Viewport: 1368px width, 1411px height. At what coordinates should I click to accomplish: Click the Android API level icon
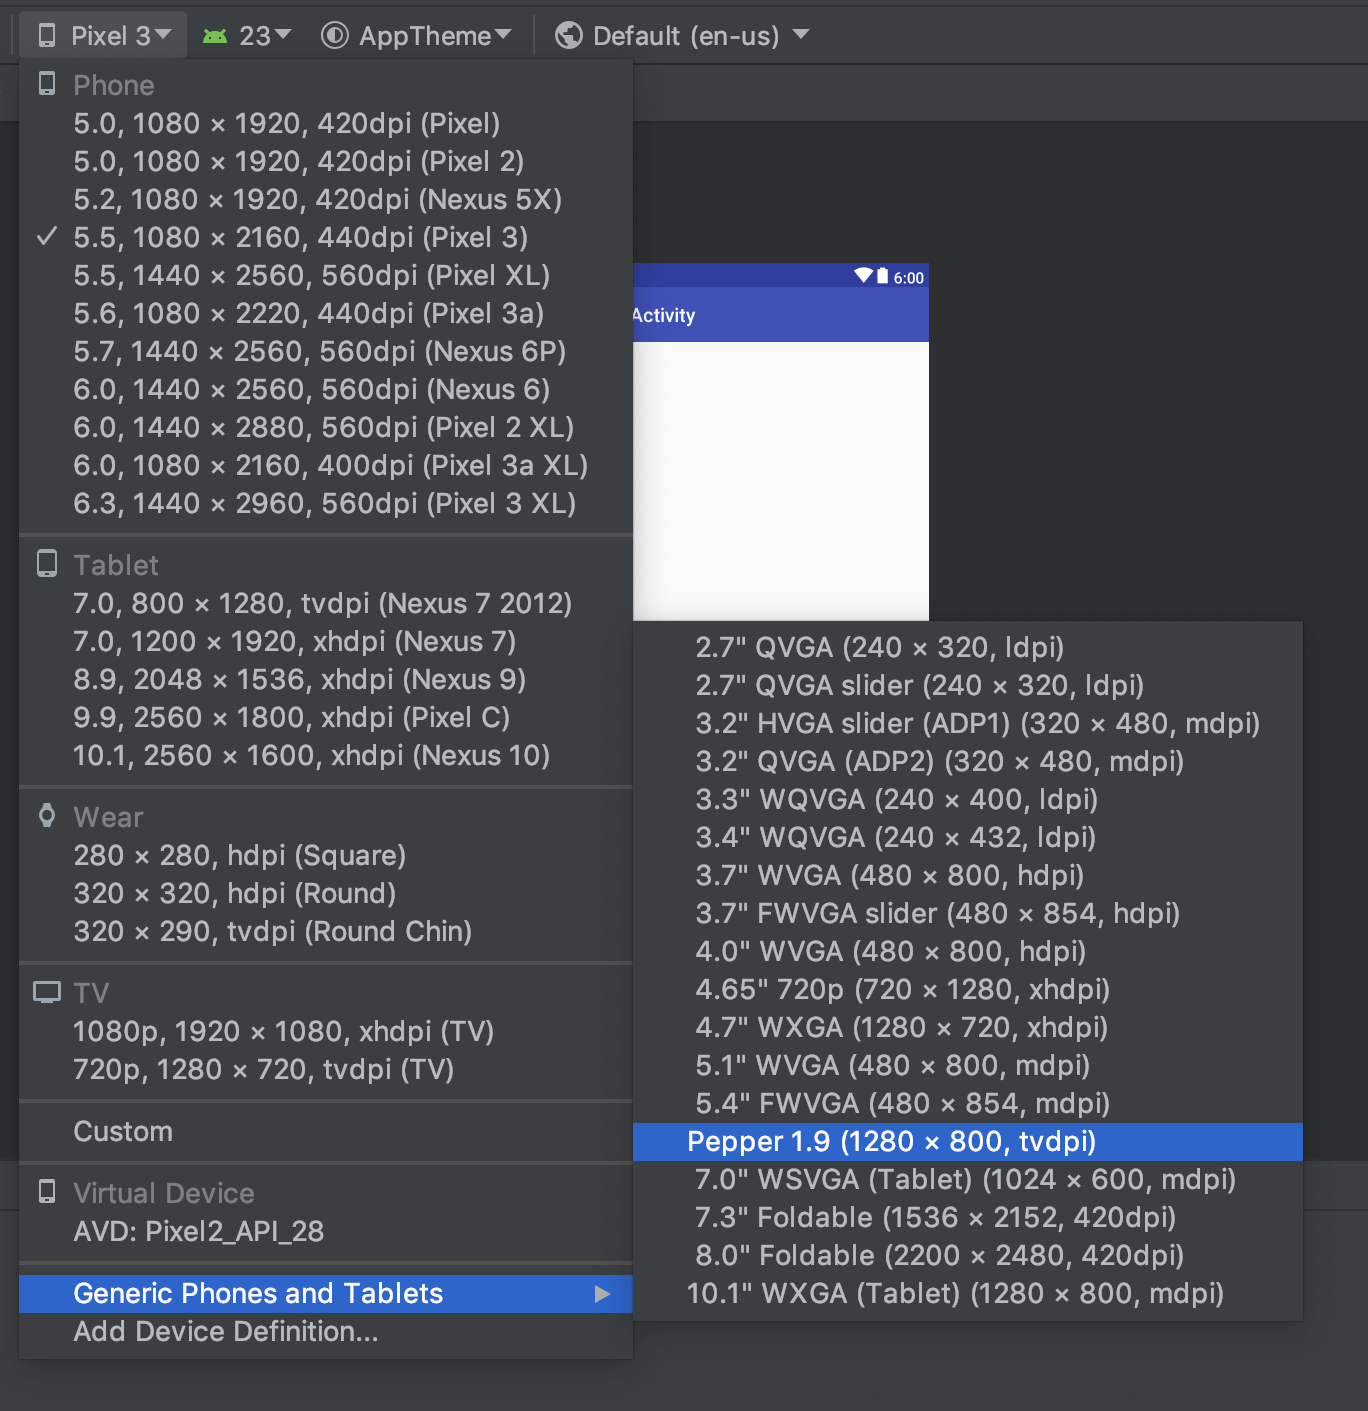coord(214,36)
